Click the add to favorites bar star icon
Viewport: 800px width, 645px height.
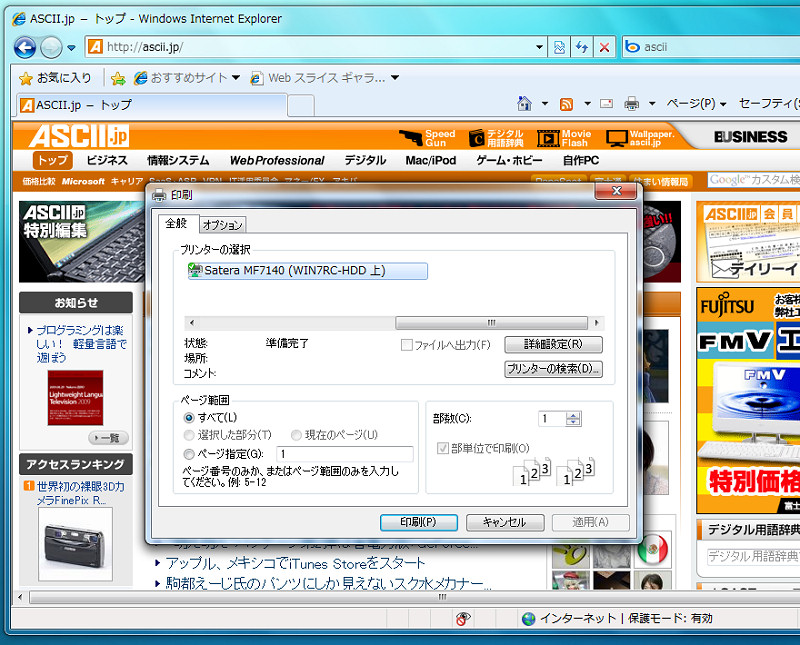[118, 78]
